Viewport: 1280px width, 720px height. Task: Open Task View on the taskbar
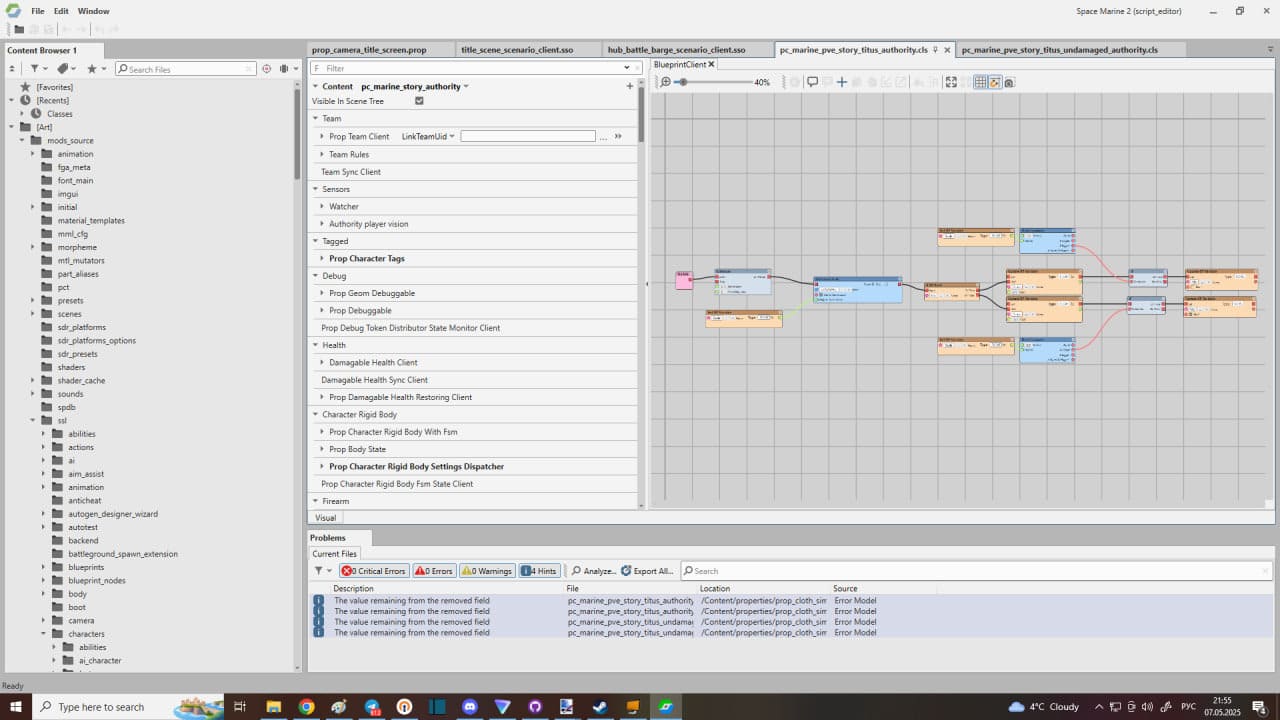[240, 706]
